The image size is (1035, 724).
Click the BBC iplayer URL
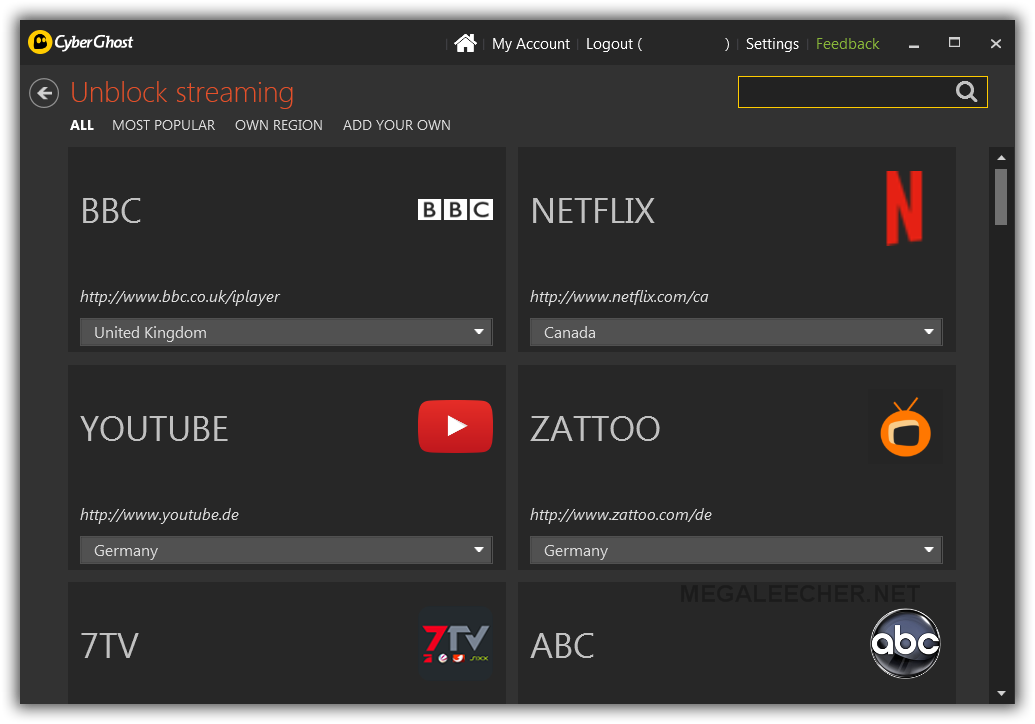(x=180, y=297)
